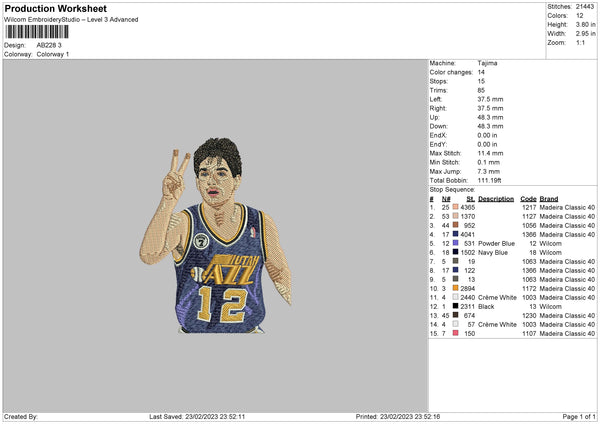The width and height of the screenshot is (600, 424).
Task: Click thread code 1230 in stop 13
Action: (529, 316)
